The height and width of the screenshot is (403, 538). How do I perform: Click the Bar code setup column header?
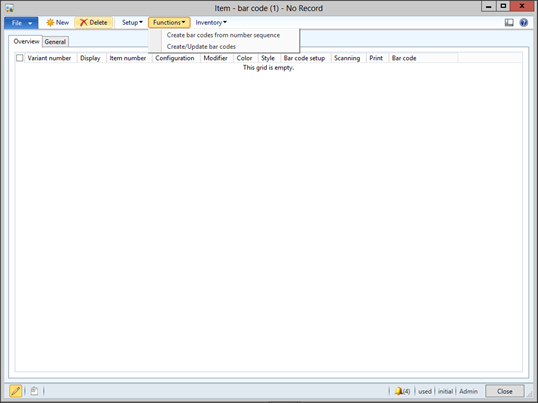click(x=306, y=58)
